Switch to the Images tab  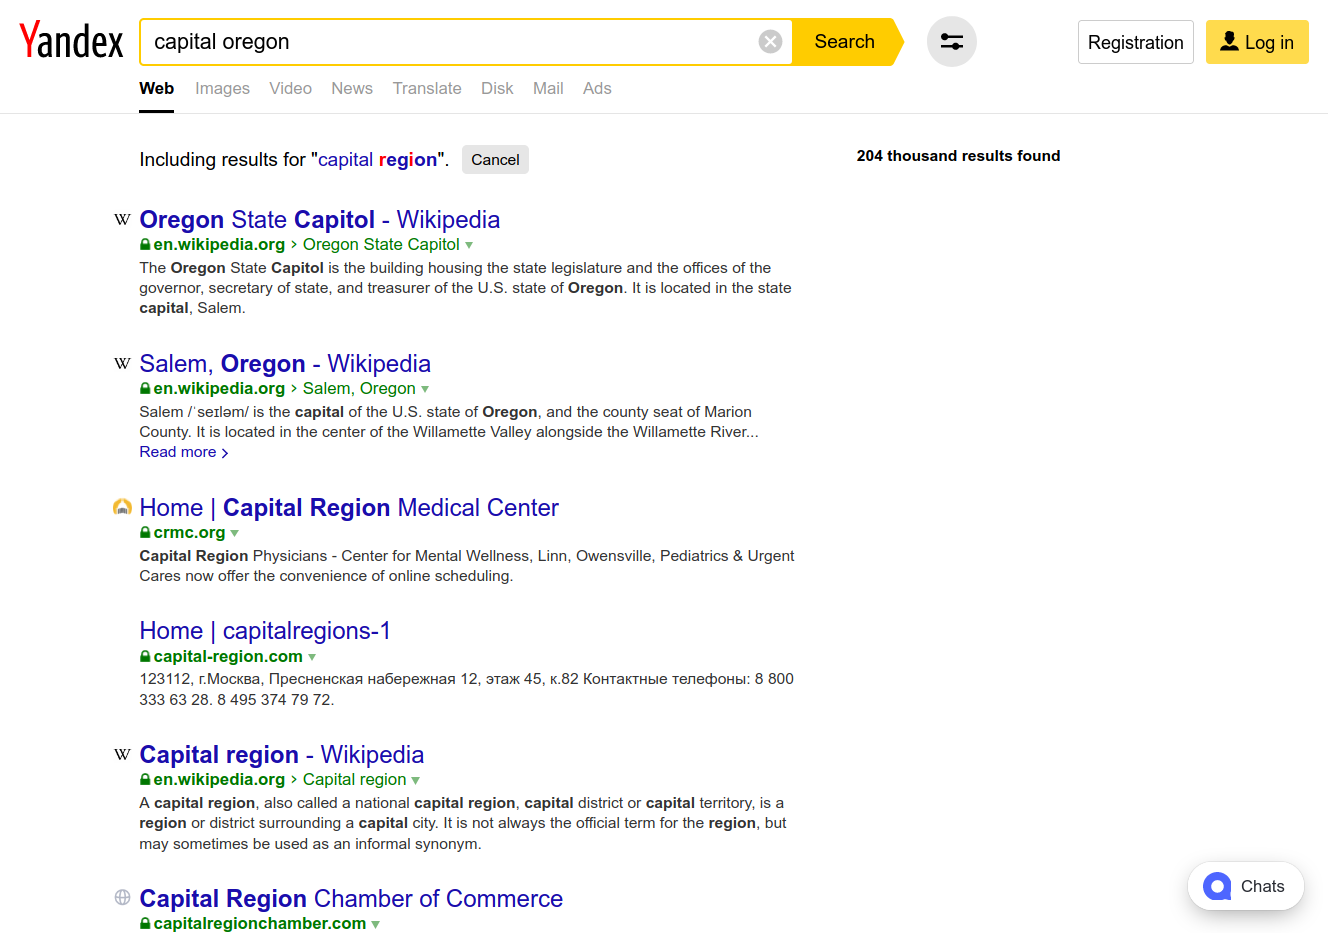coord(222,88)
